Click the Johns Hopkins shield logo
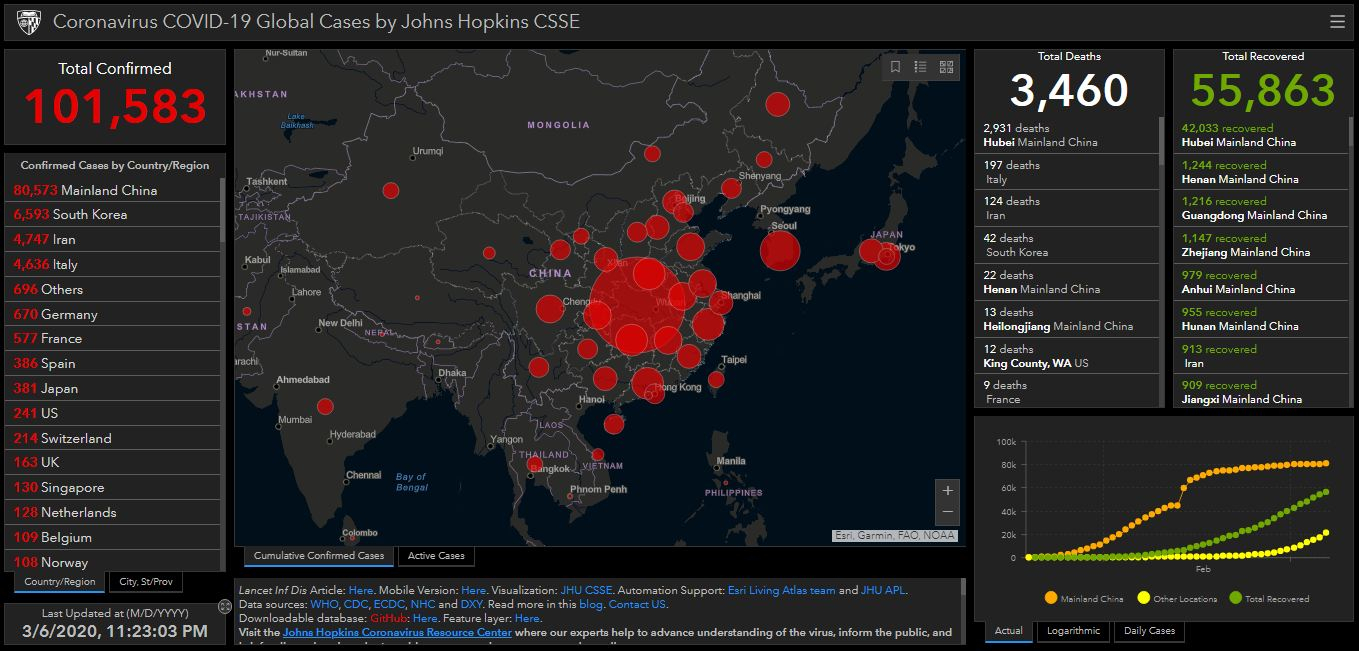Screen dimensions: 1359x651 point(30,21)
